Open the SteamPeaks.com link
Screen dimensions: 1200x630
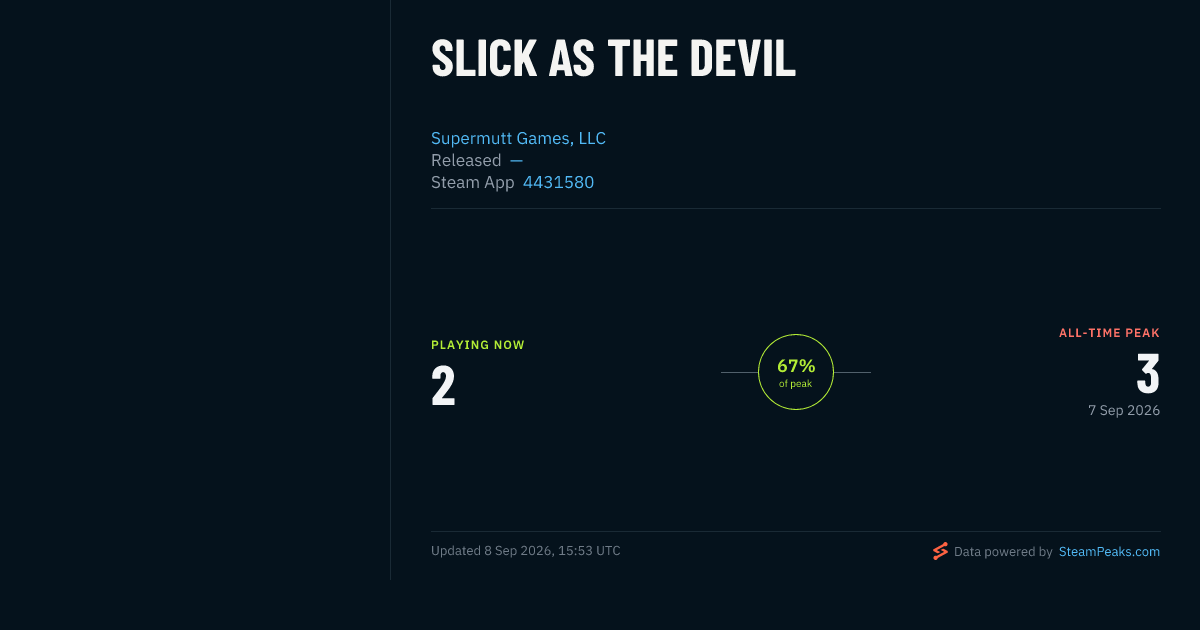(1109, 551)
